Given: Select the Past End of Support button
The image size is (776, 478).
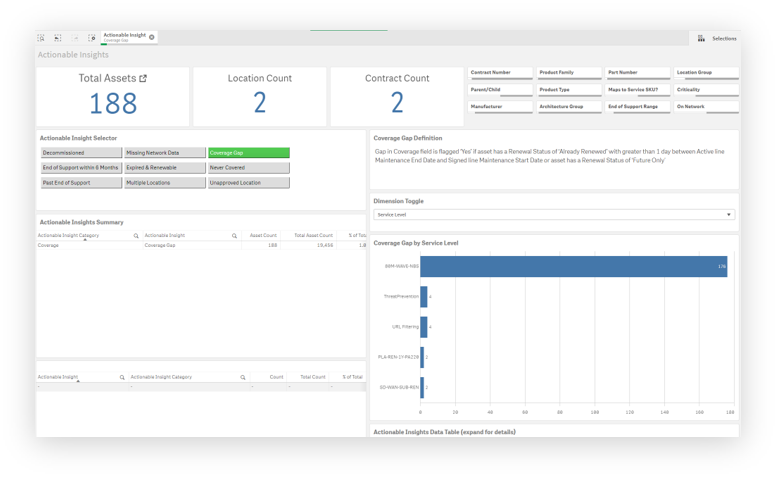Looking at the screenshot, I should pyautogui.click(x=81, y=183).
